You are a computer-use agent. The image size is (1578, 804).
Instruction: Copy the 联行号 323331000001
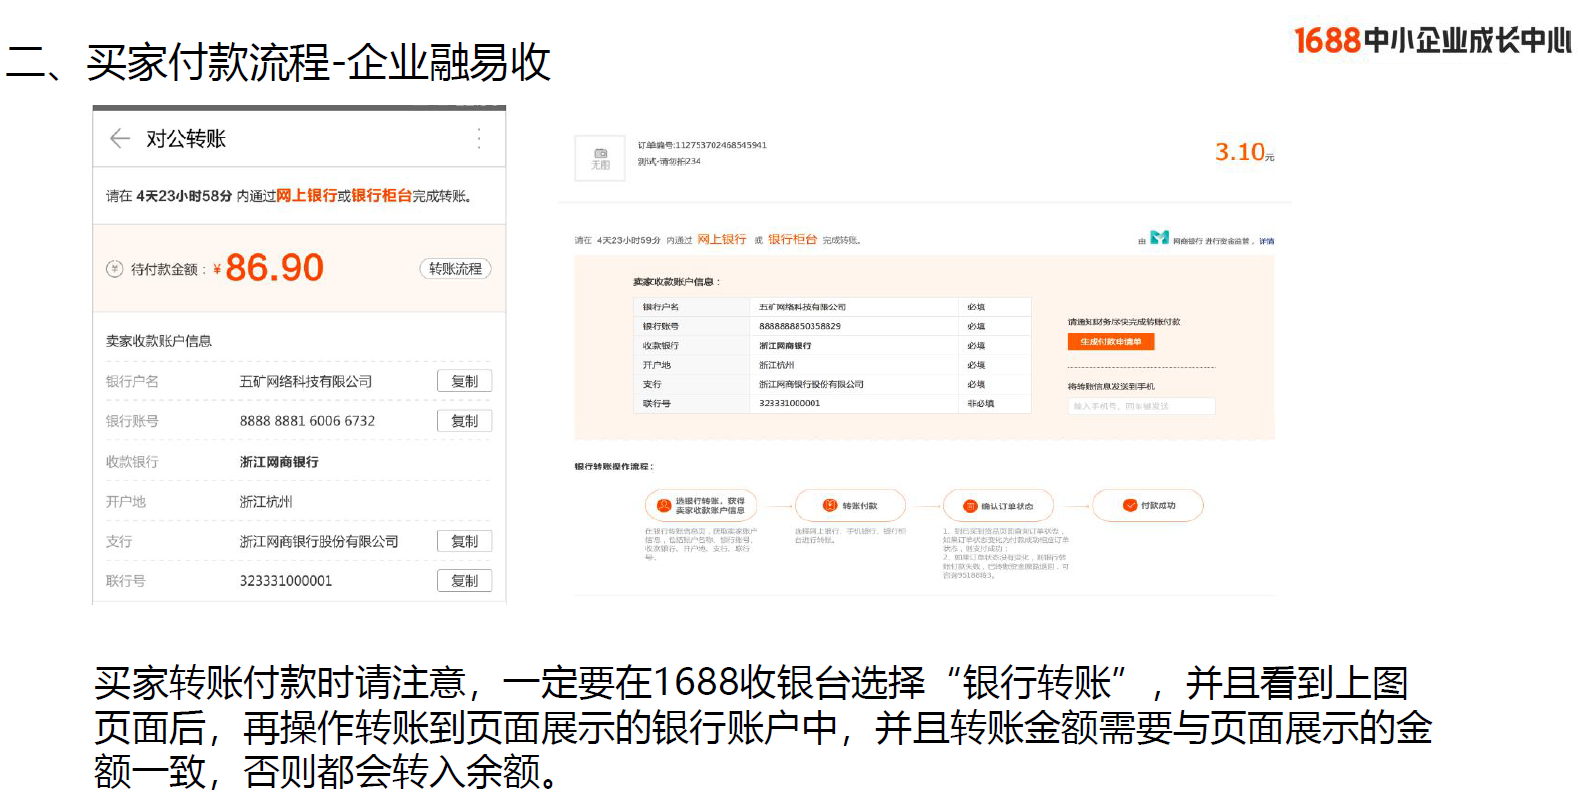coord(464,581)
